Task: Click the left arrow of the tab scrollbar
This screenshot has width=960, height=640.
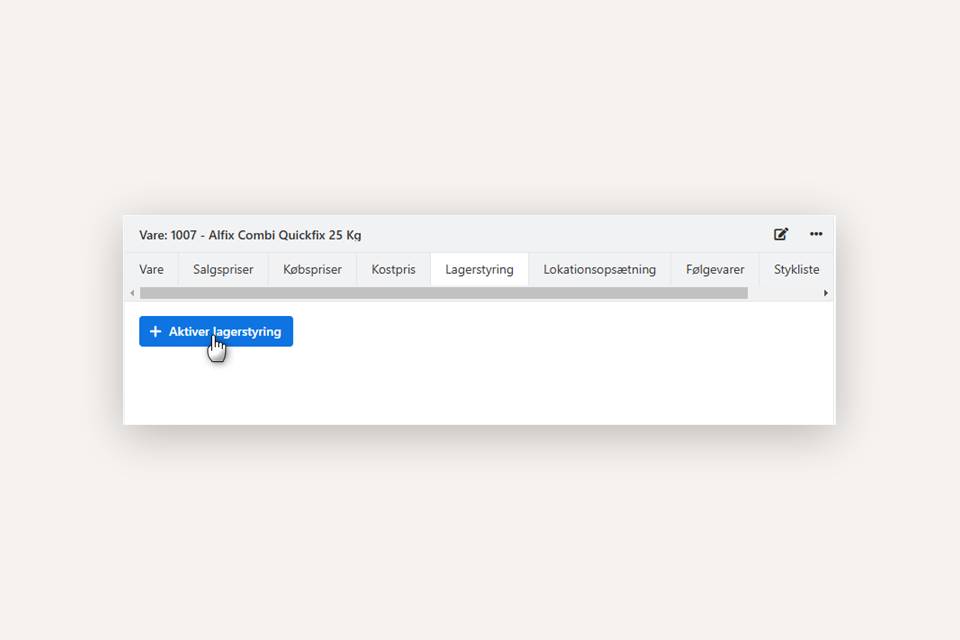Action: tap(132, 293)
